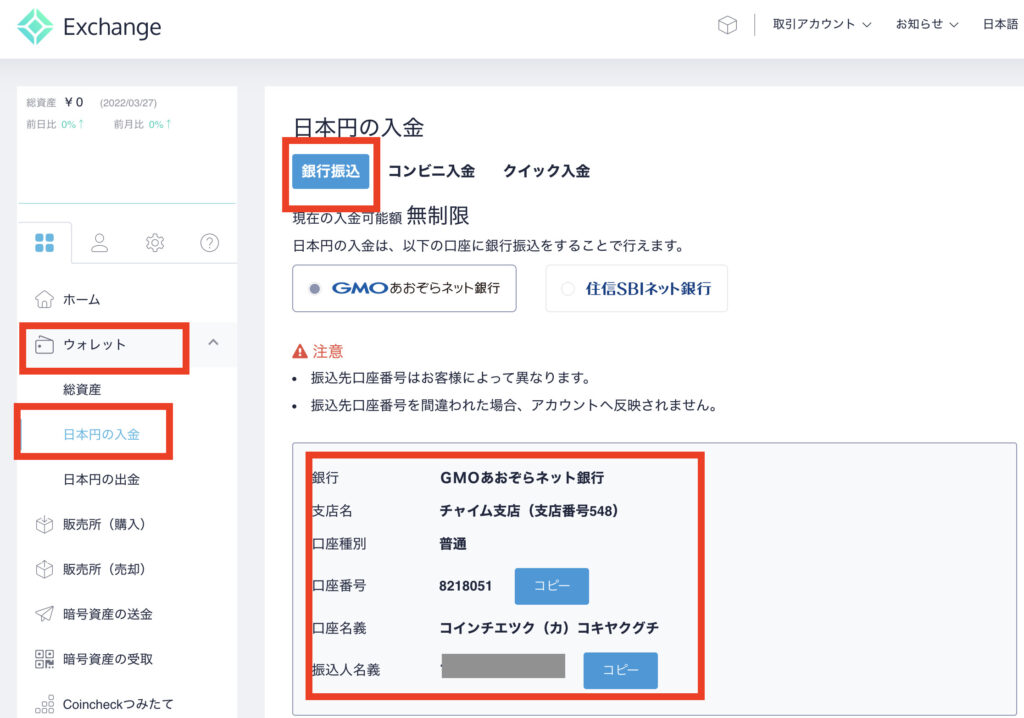Click チャイム支店（支店番号548）text
The width and height of the screenshot is (1024, 718).
(x=529, y=511)
